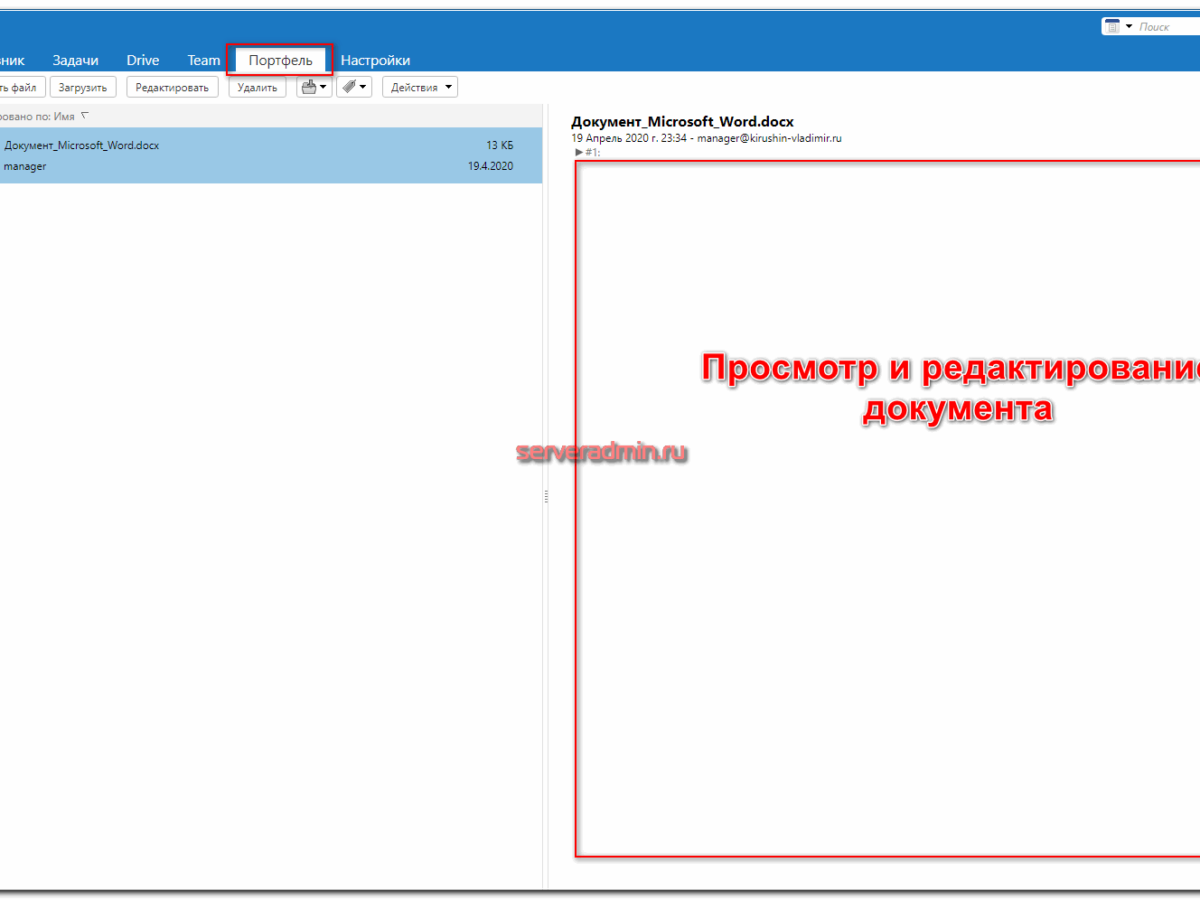This screenshot has width=1200, height=900.
Task: Type in the Поиск search field
Action: [x=1165, y=27]
